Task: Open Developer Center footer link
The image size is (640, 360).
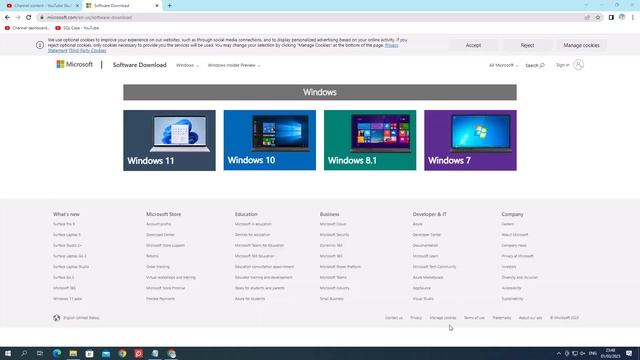Action: 427,235
